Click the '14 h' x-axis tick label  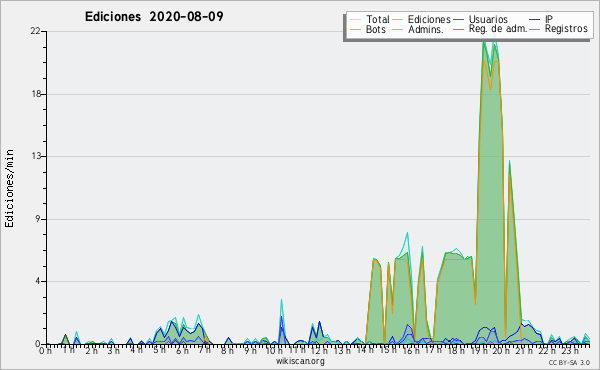[364, 350]
